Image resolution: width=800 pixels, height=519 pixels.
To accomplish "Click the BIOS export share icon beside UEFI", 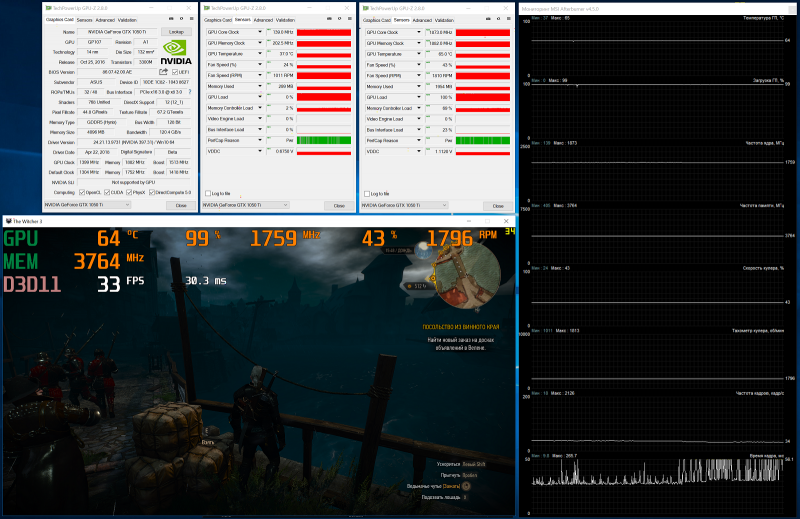I will pos(163,72).
